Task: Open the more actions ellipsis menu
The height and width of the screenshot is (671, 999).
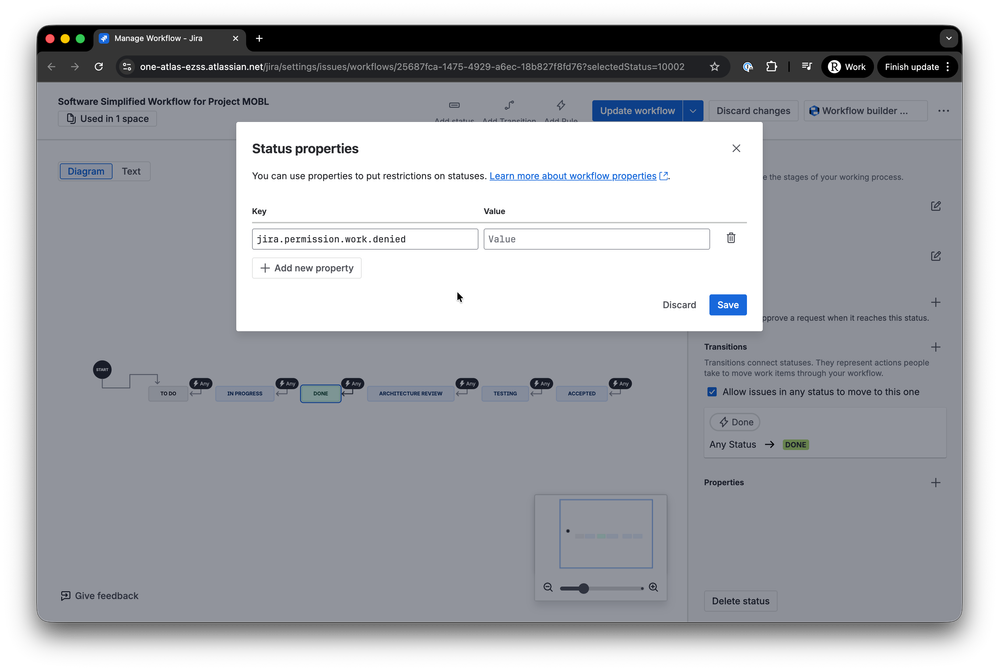Action: pyautogui.click(x=944, y=111)
